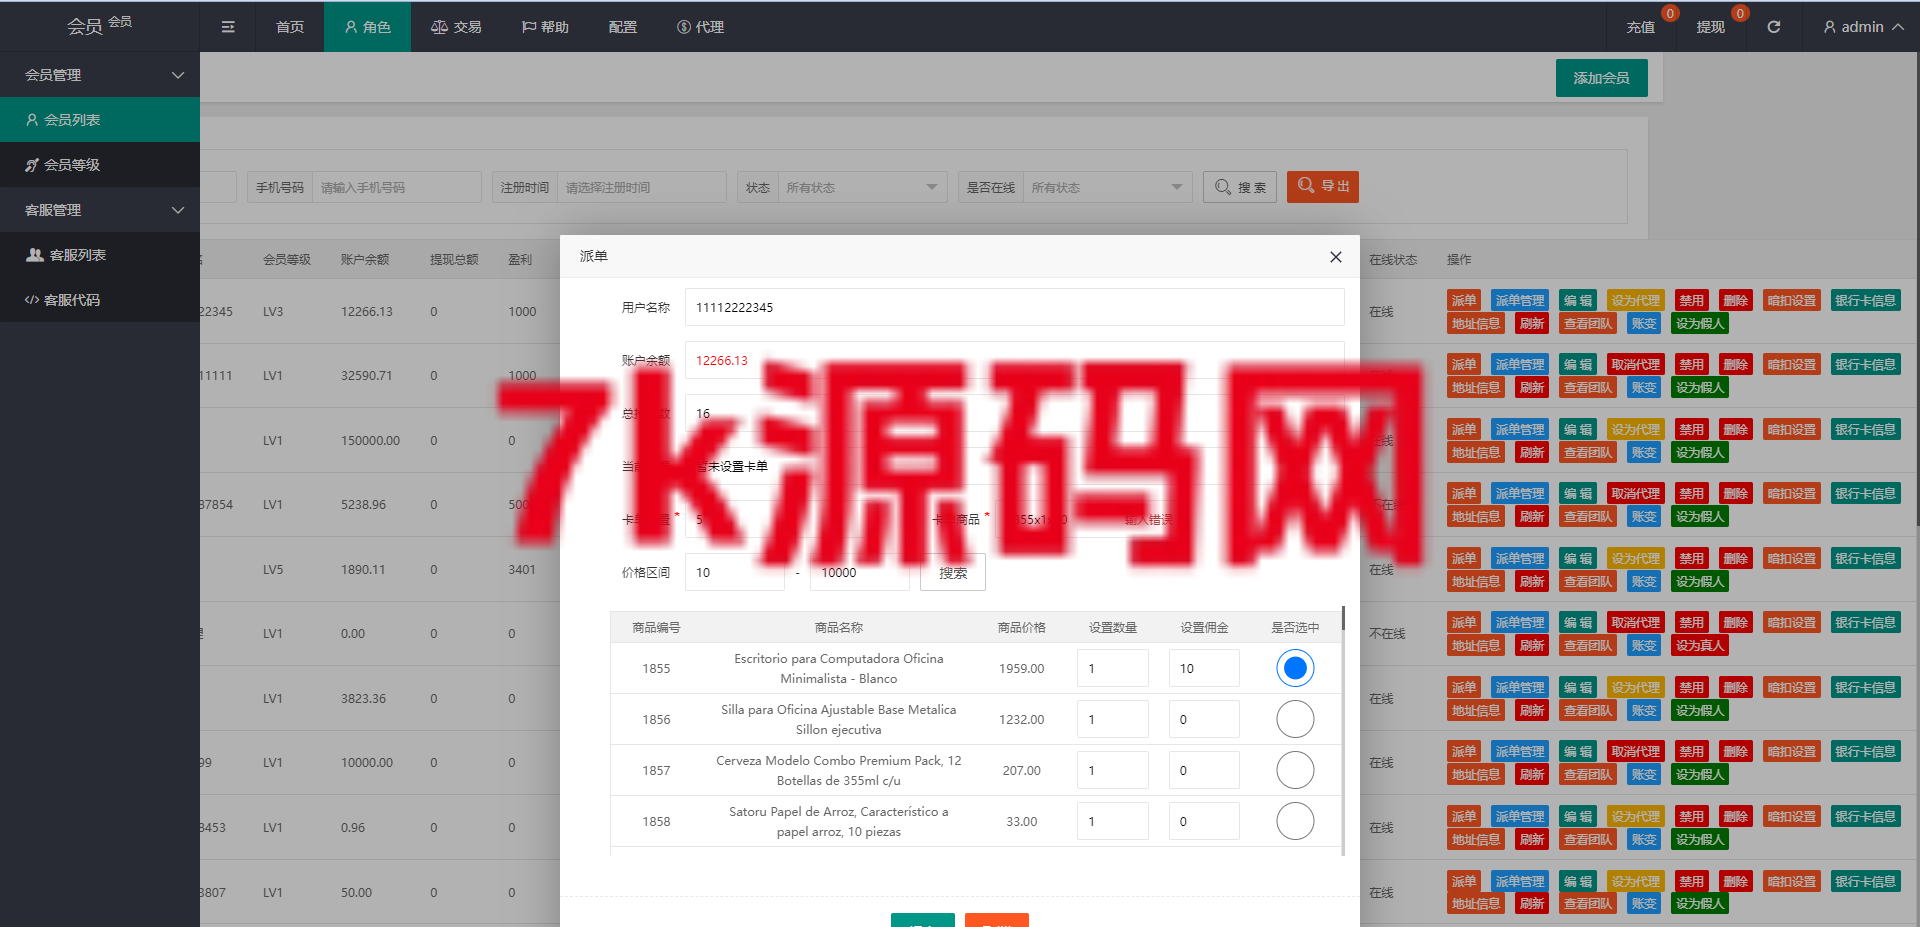This screenshot has height=927, width=1920.
Task: Click 地址信息 in the first member row
Action: tap(1476, 323)
